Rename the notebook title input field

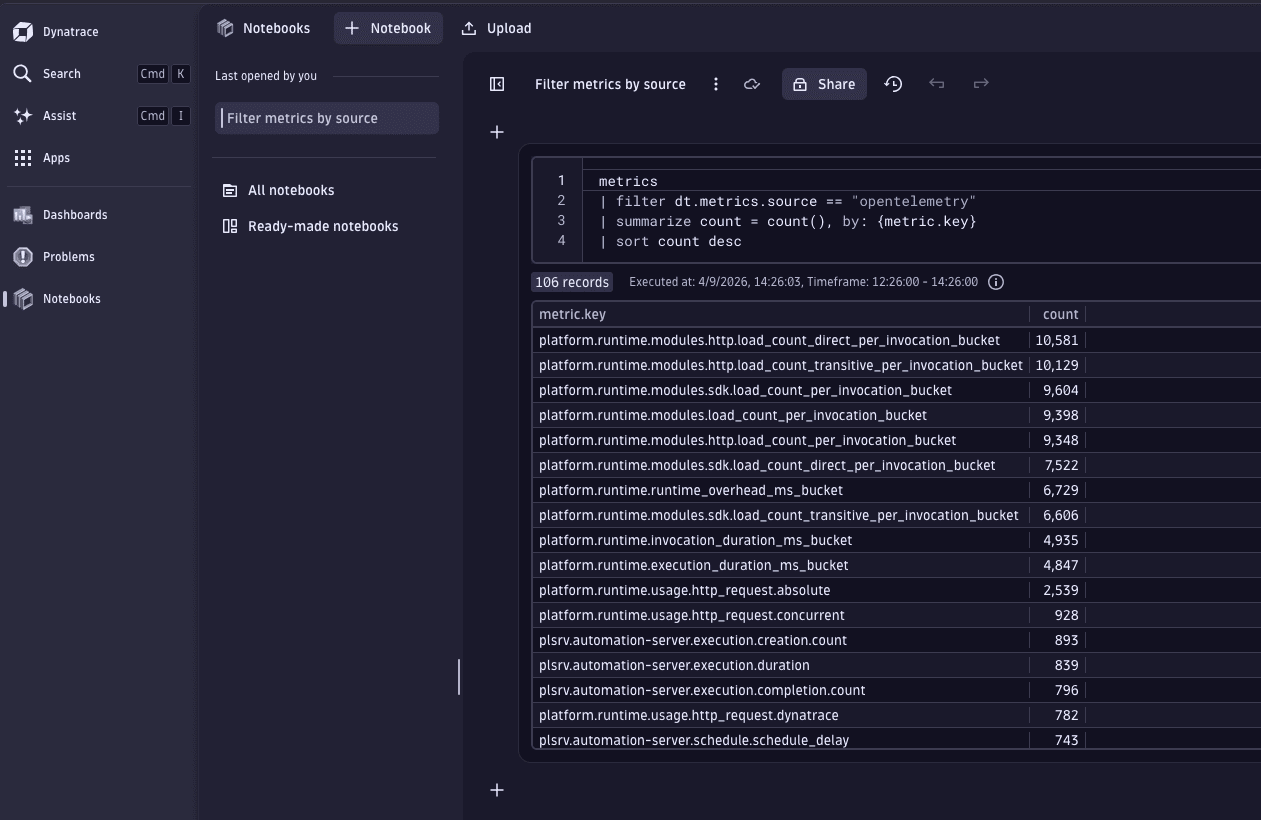pos(610,84)
